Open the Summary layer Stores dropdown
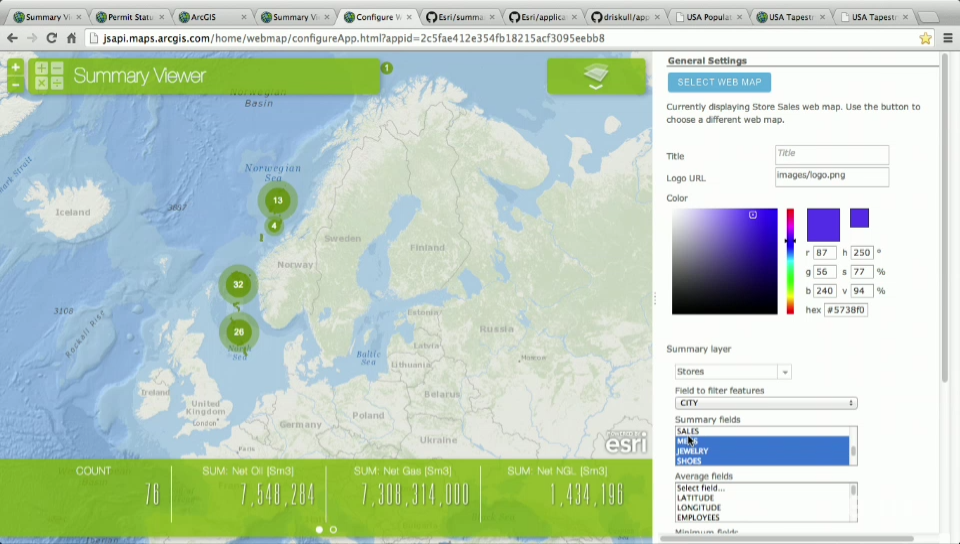960x544 pixels. (733, 371)
